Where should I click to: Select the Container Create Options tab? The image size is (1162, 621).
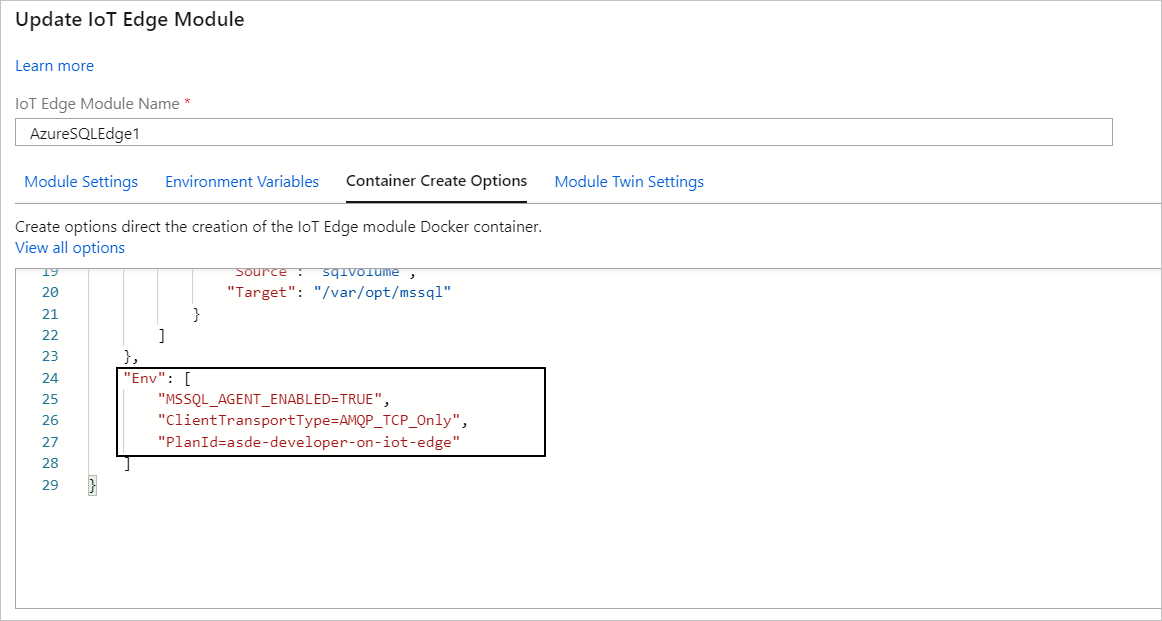[436, 181]
